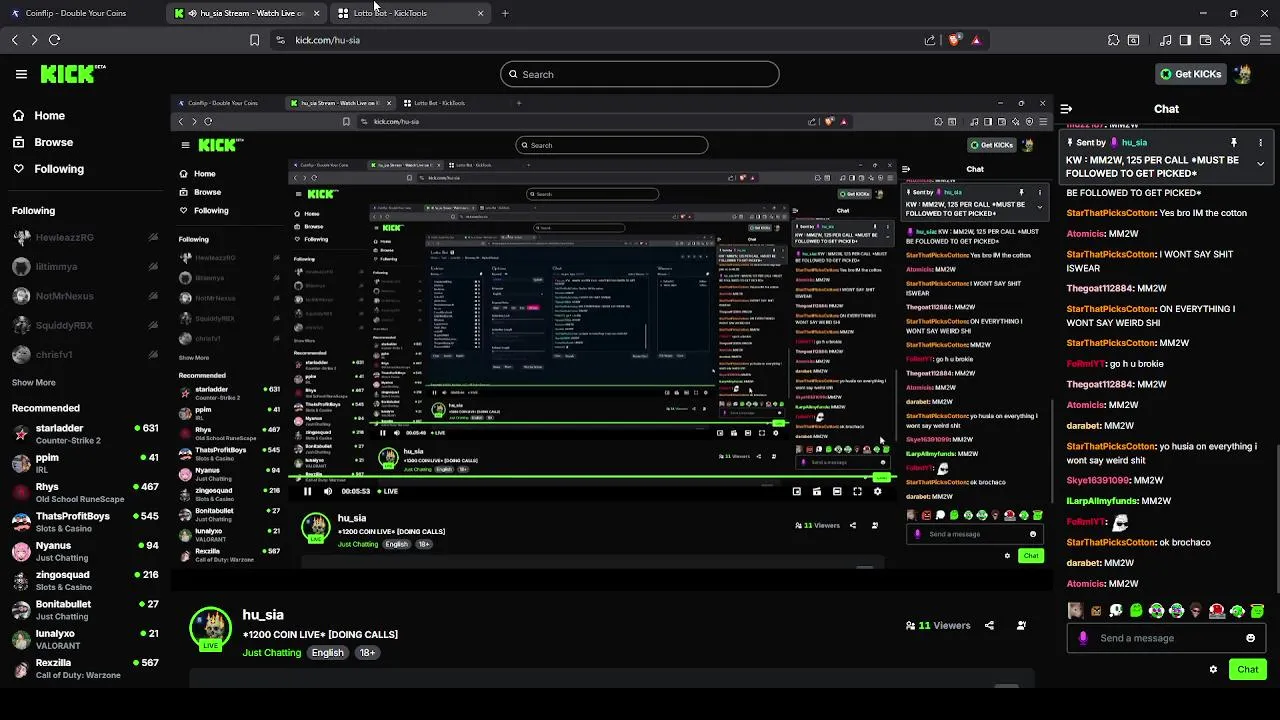Open Browse in Kick sidebar

(43, 142)
